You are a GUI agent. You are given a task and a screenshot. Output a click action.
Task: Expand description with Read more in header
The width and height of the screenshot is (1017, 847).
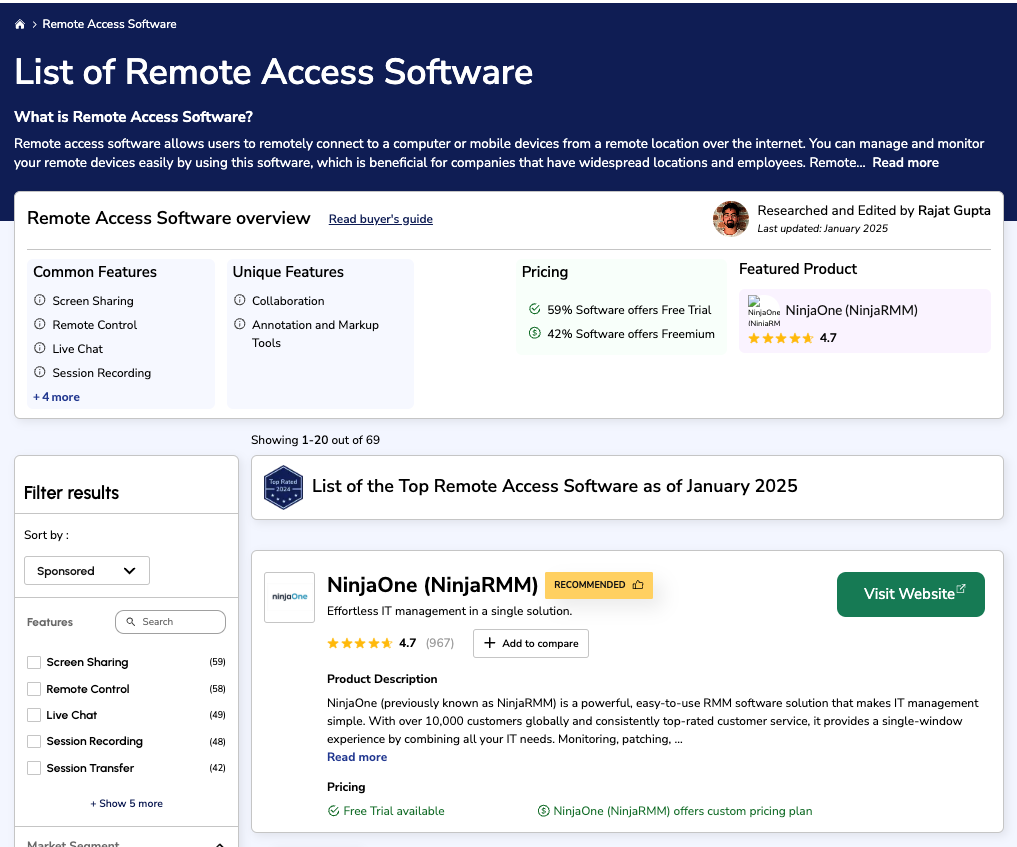coord(905,163)
